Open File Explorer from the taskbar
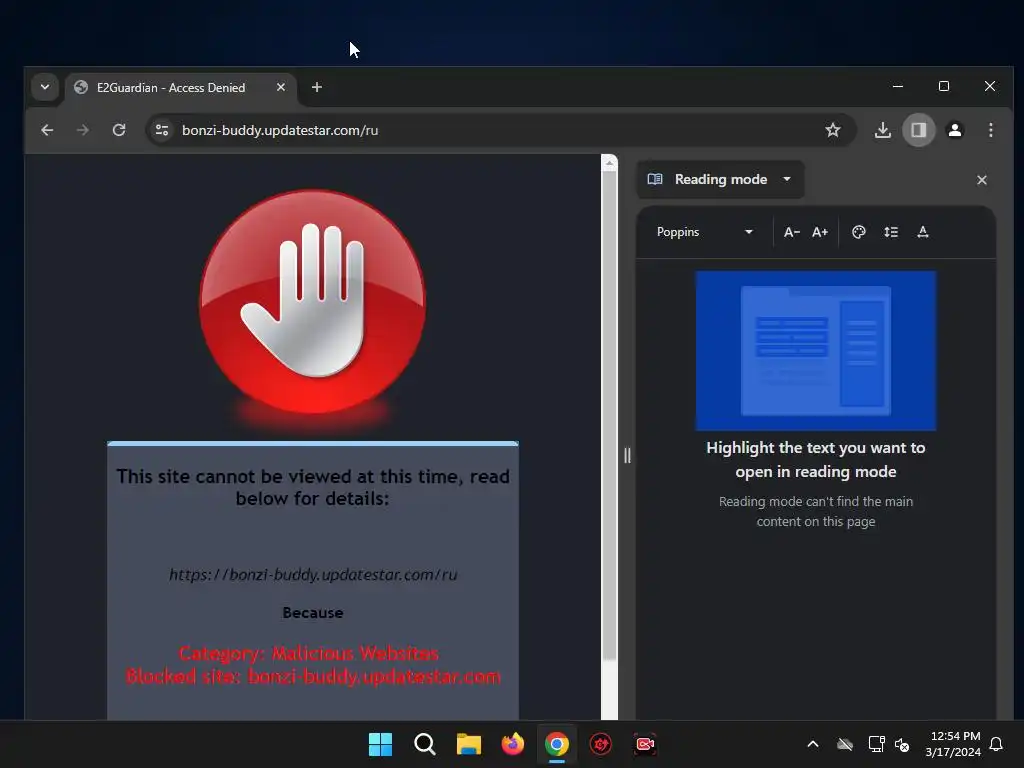The image size is (1024, 768). [x=468, y=744]
